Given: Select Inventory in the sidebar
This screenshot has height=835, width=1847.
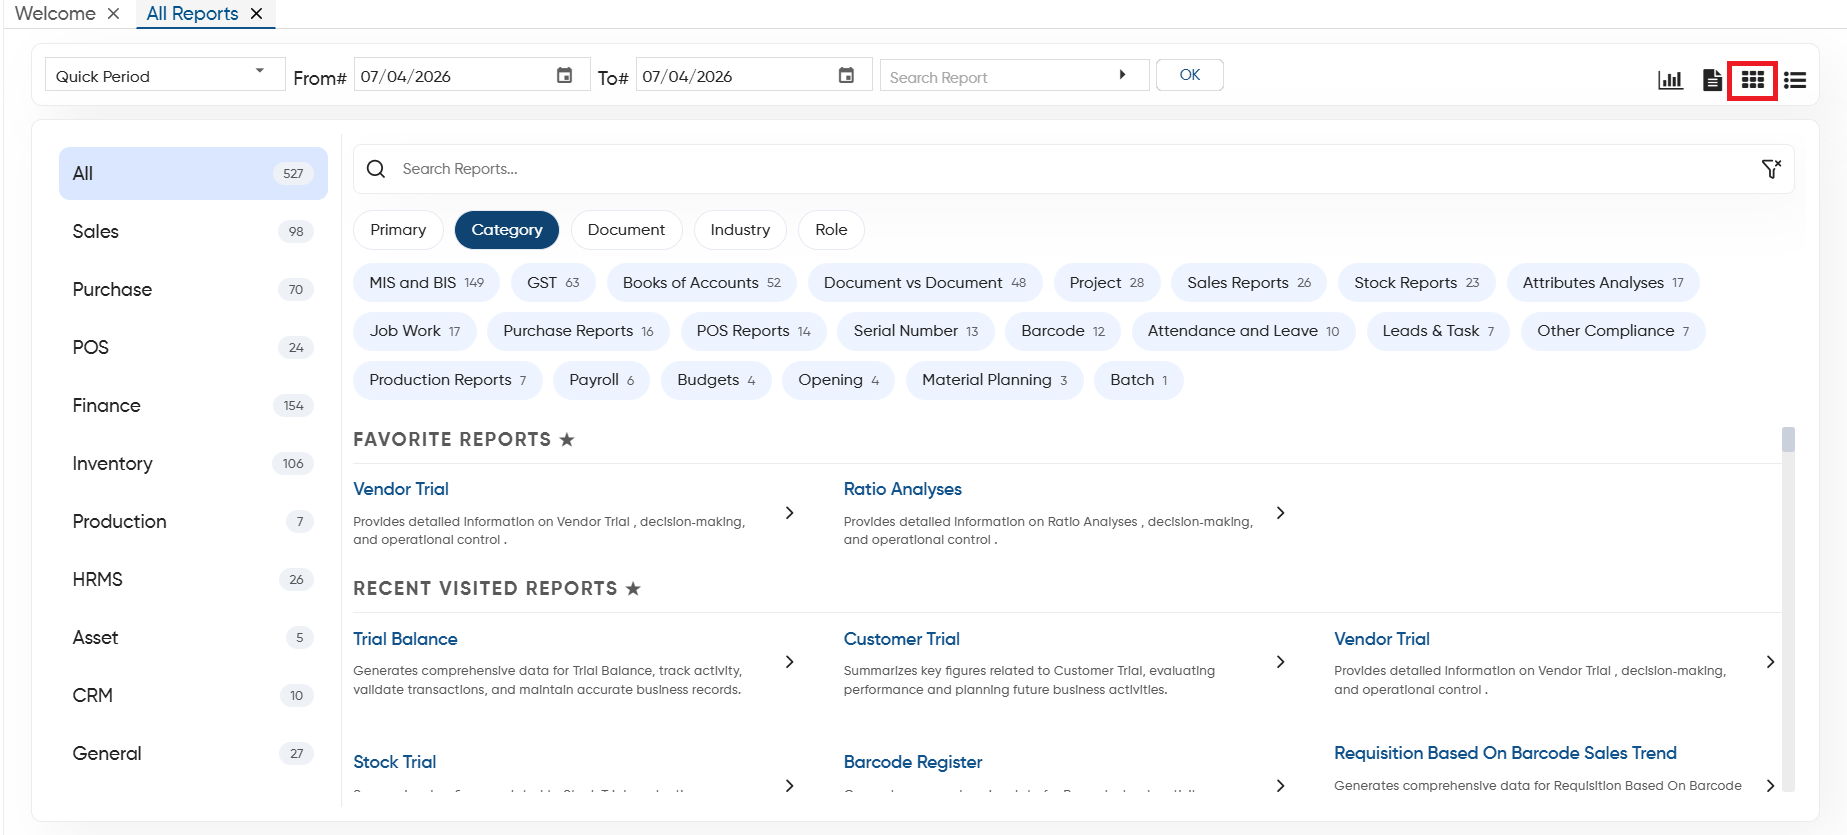Looking at the screenshot, I should point(193,464).
